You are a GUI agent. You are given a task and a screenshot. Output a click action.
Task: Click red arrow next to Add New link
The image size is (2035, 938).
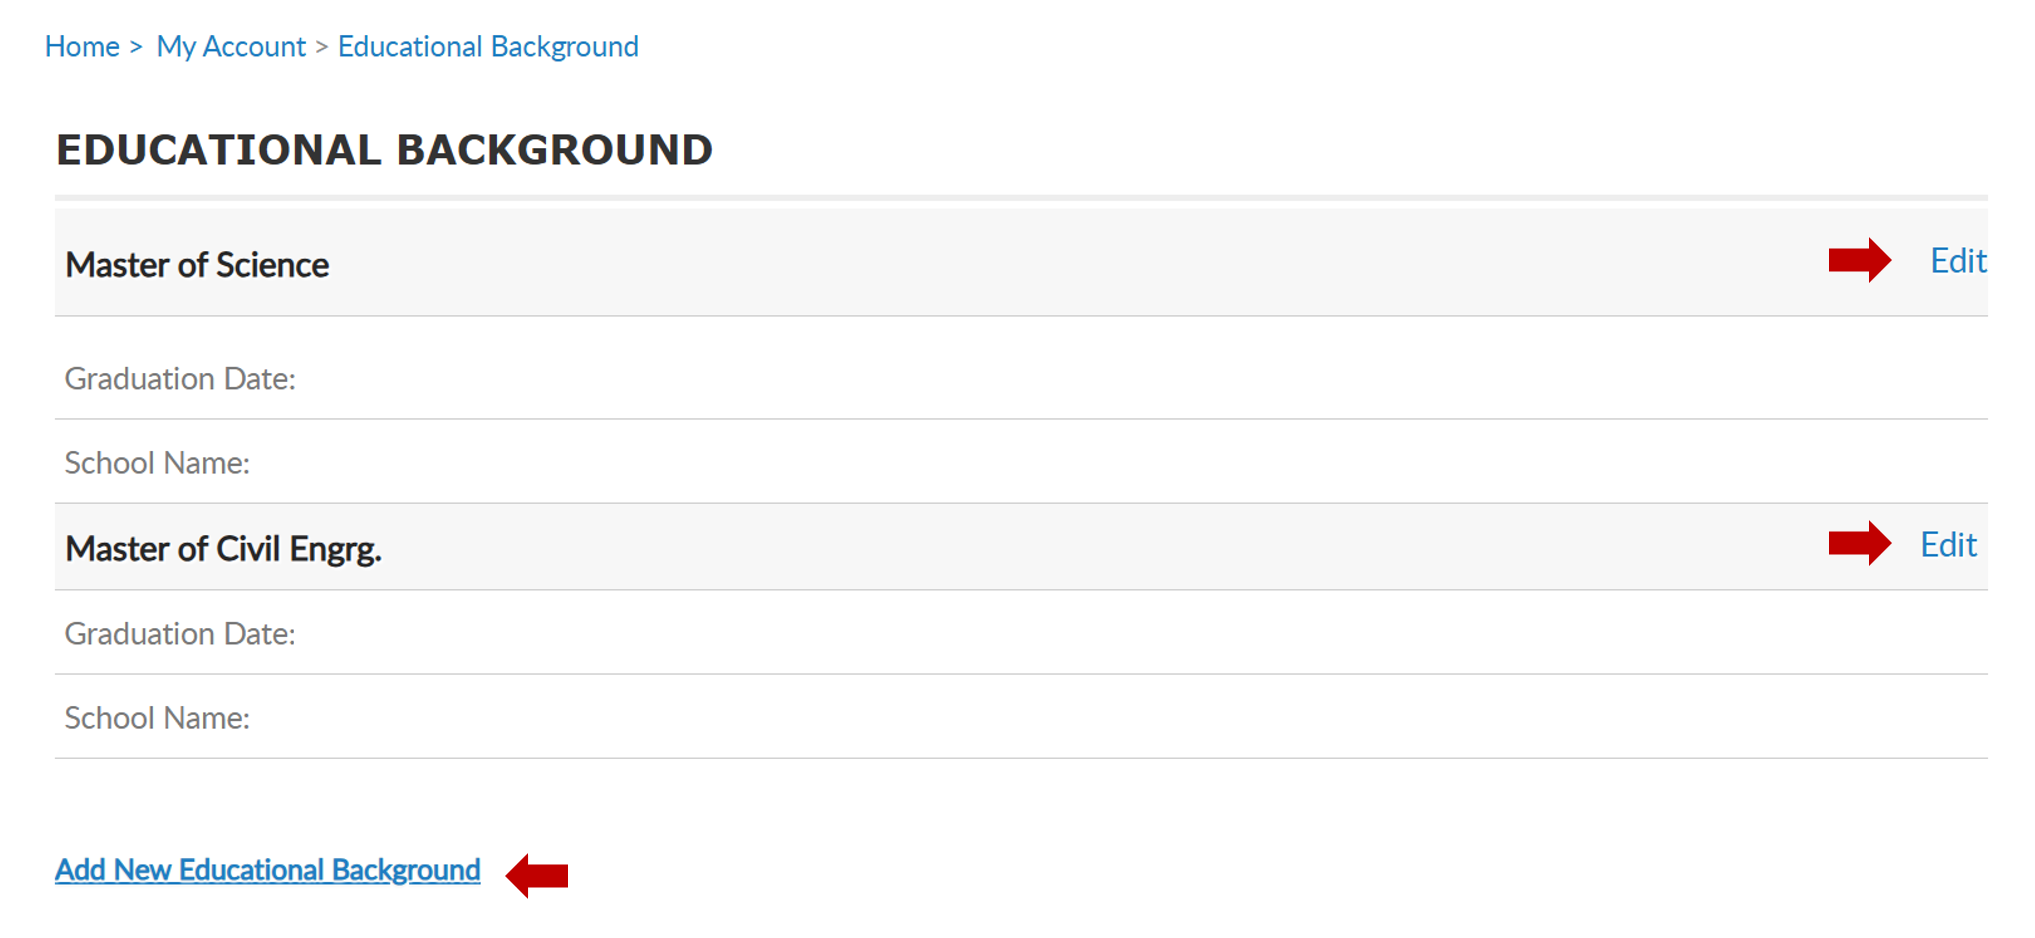point(537,876)
